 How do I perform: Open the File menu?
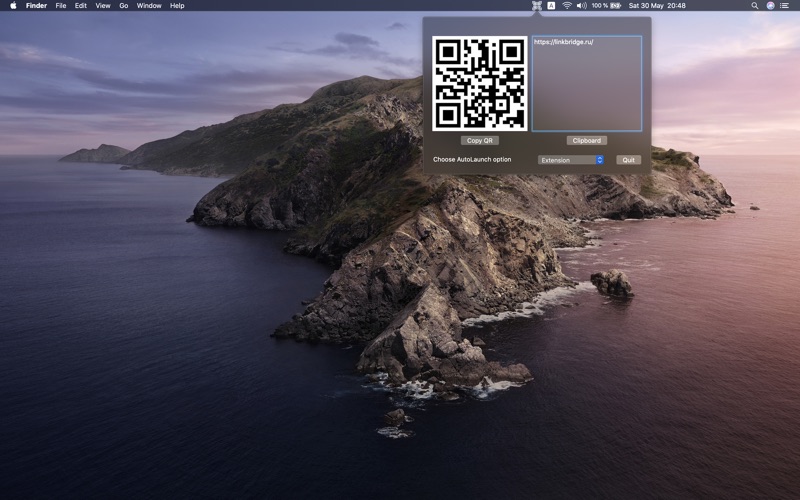coord(61,6)
